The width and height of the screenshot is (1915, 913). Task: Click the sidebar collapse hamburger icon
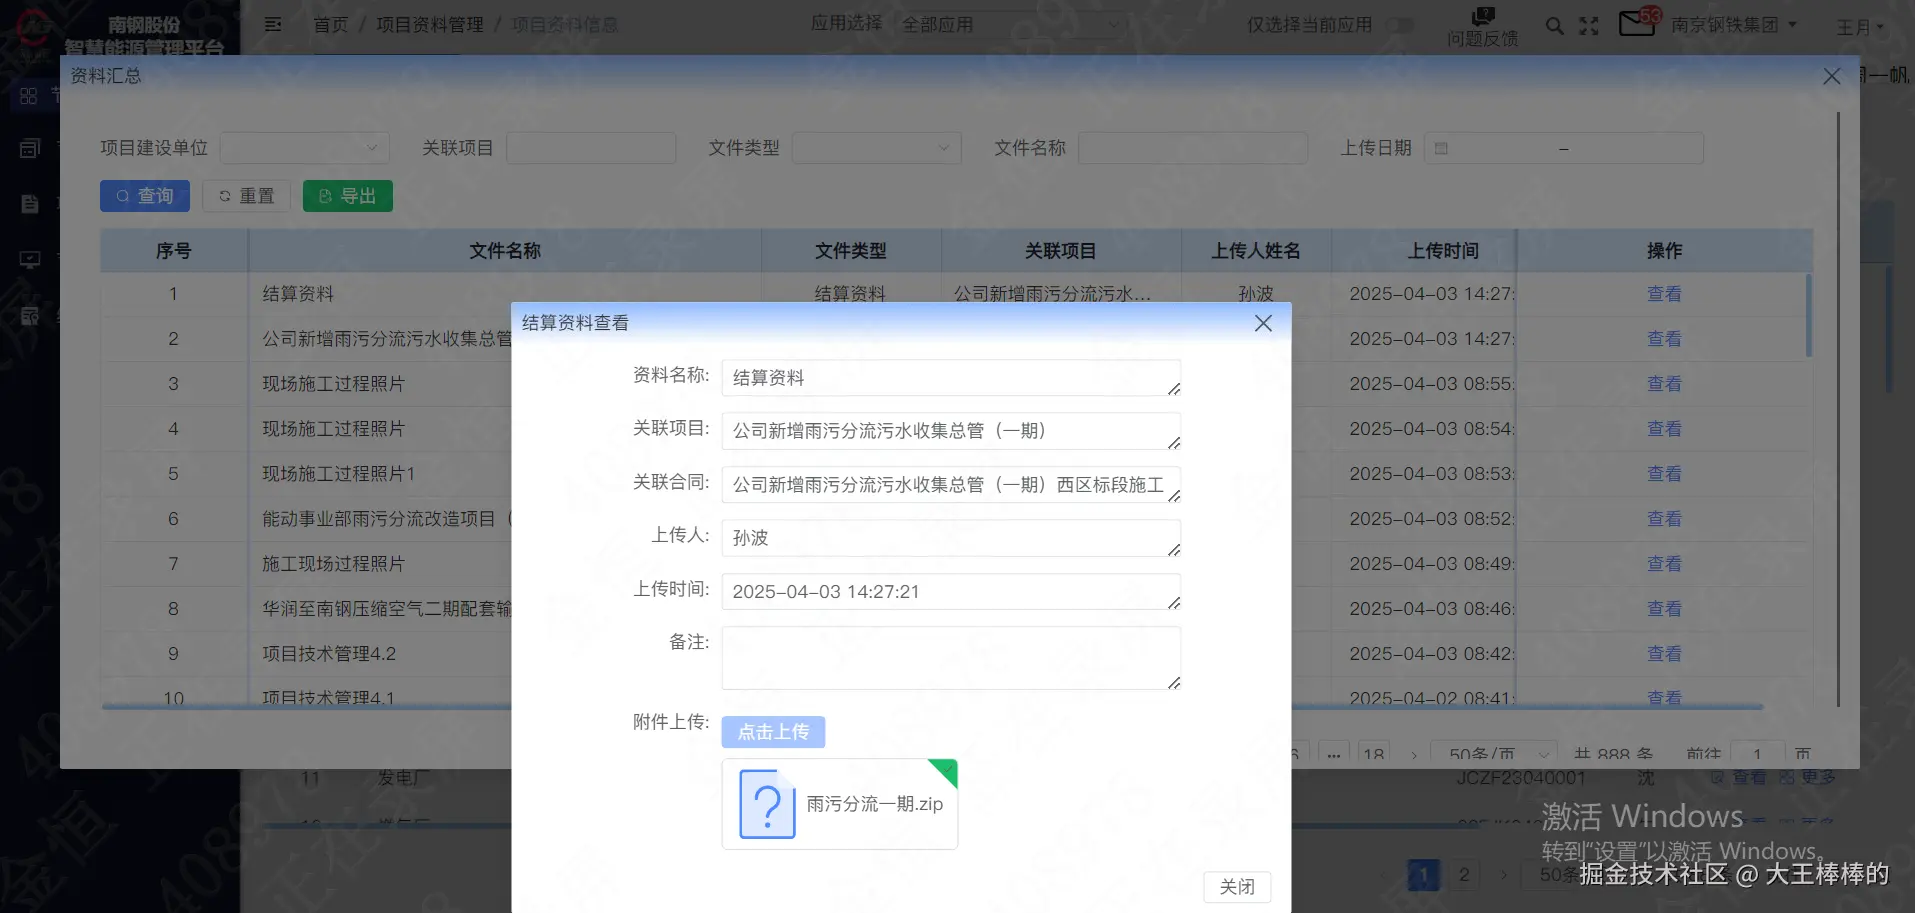tap(273, 24)
